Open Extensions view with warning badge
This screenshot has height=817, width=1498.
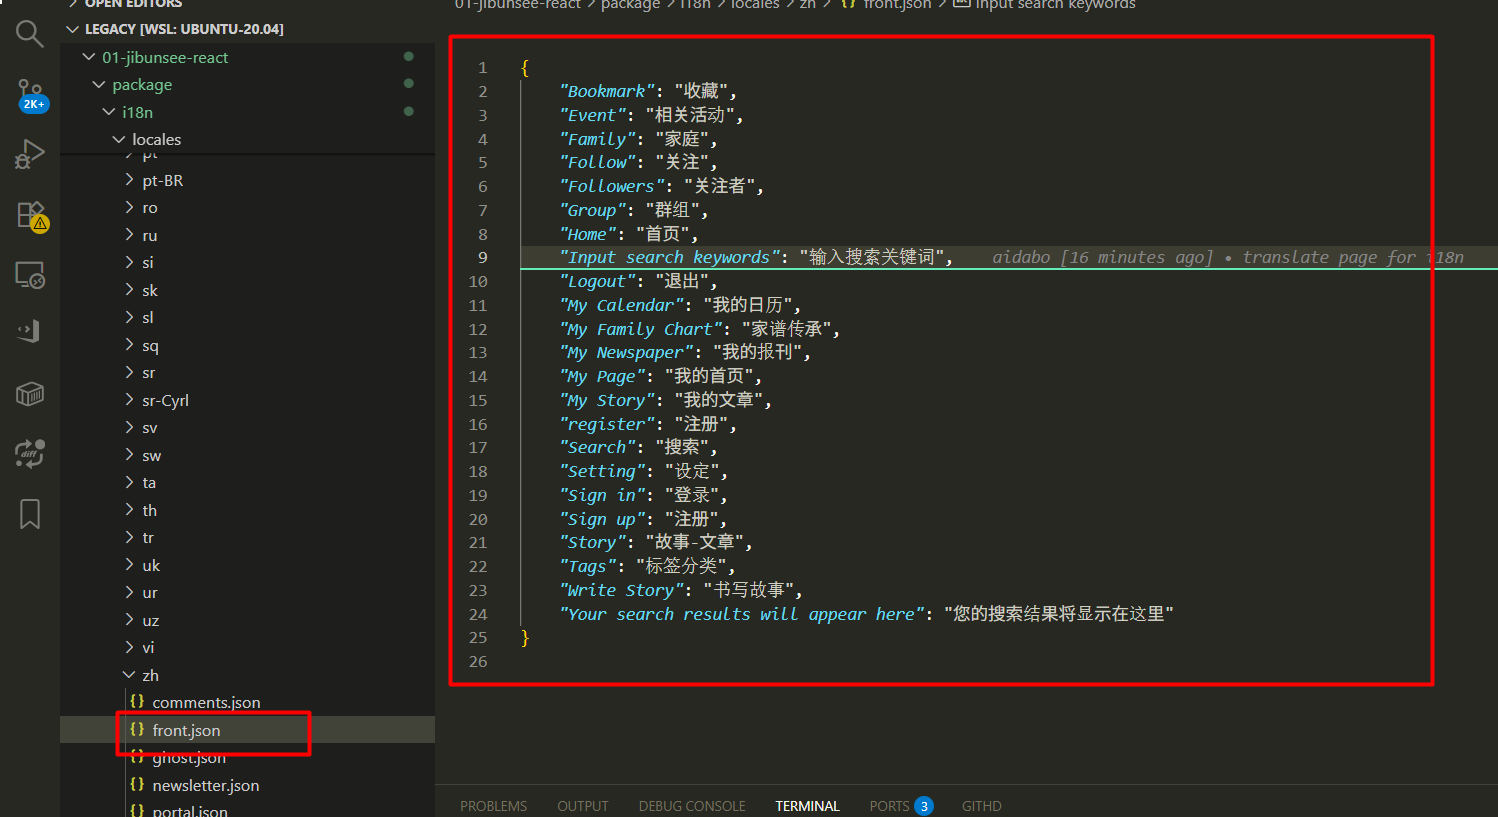click(x=30, y=215)
